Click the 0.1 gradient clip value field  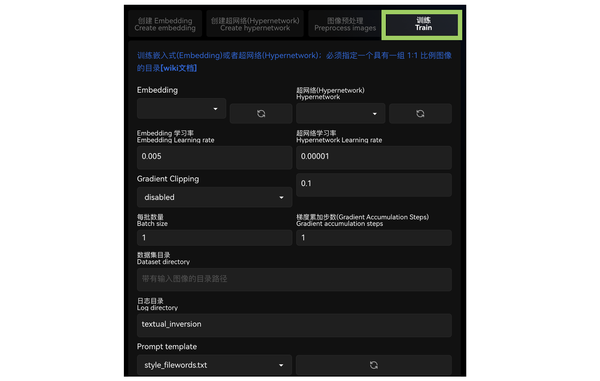[374, 185]
